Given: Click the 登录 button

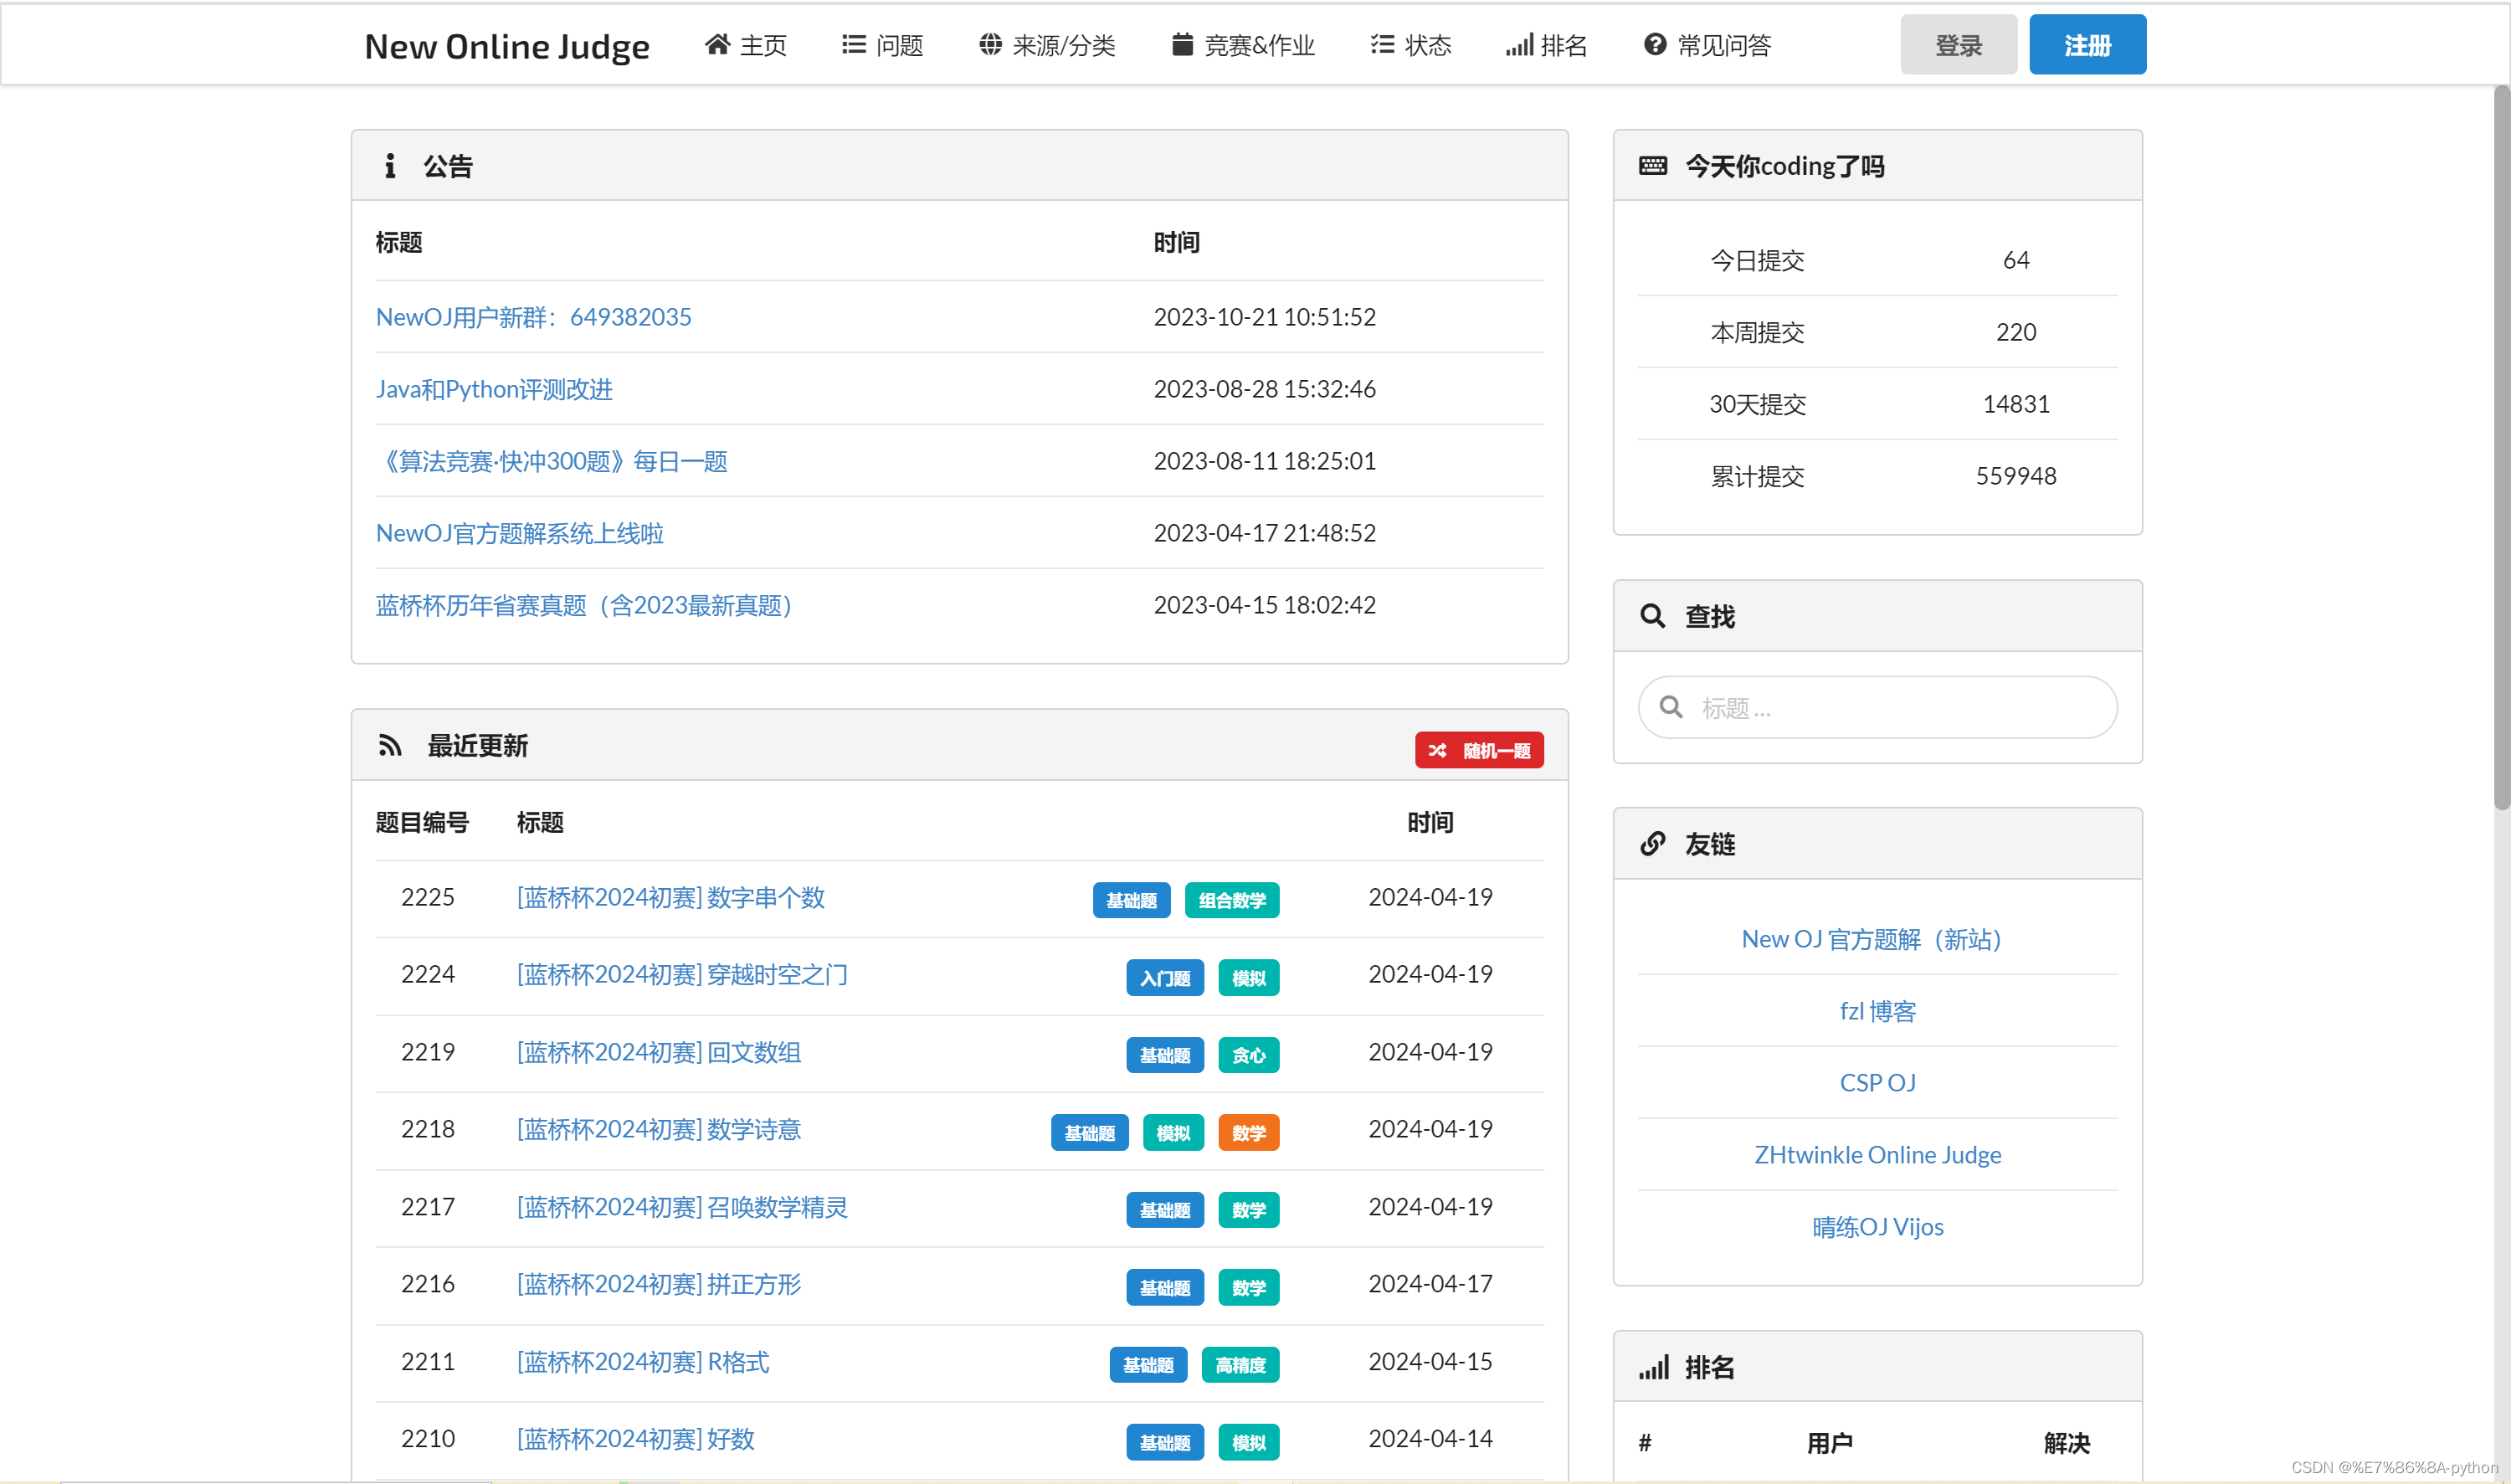Looking at the screenshot, I should point(1958,44).
